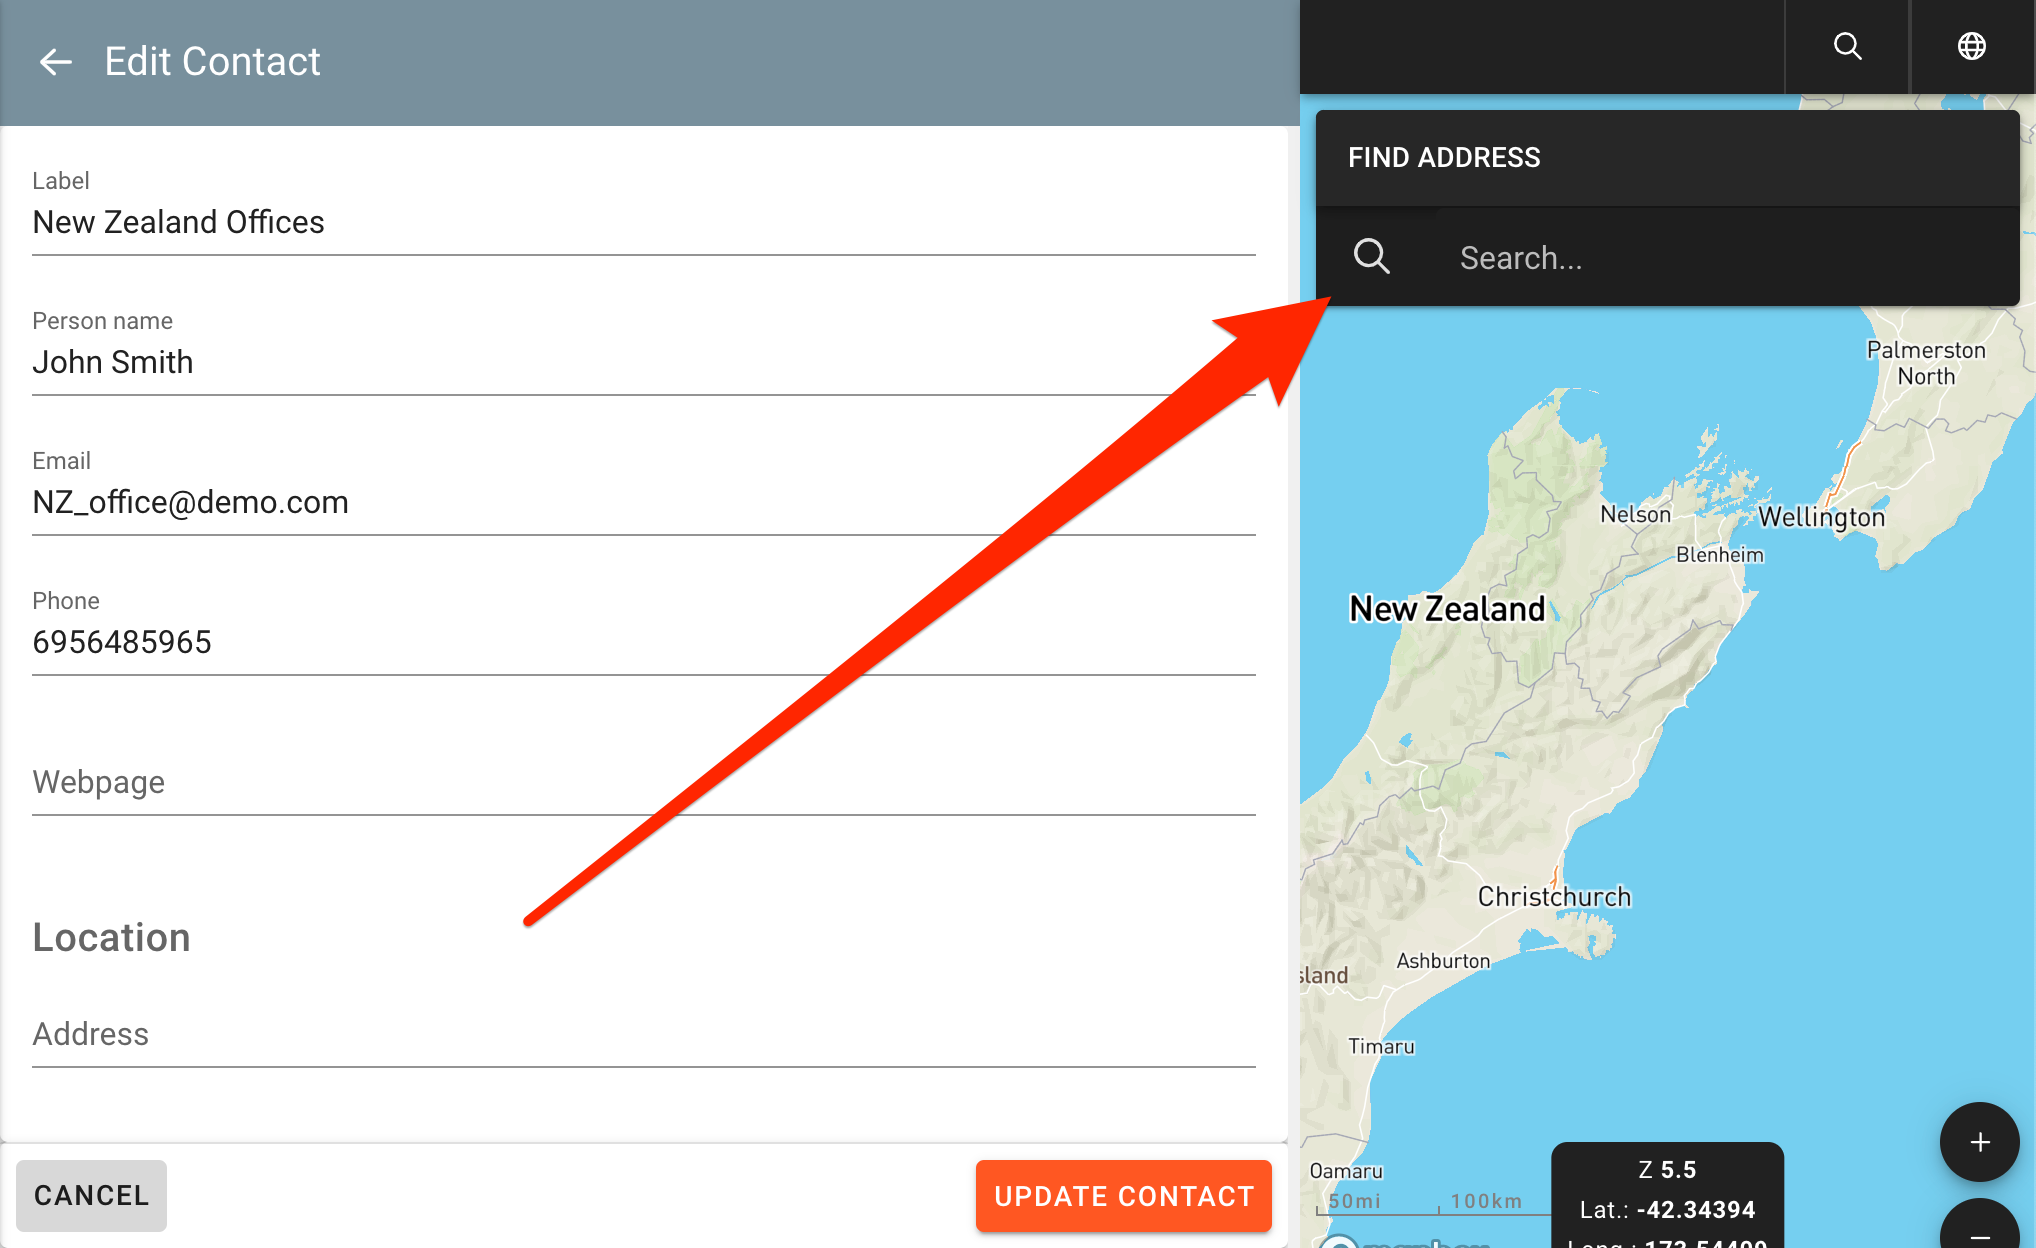The image size is (2036, 1248).
Task: Click Christchurch on the map
Action: [x=1554, y=896]
